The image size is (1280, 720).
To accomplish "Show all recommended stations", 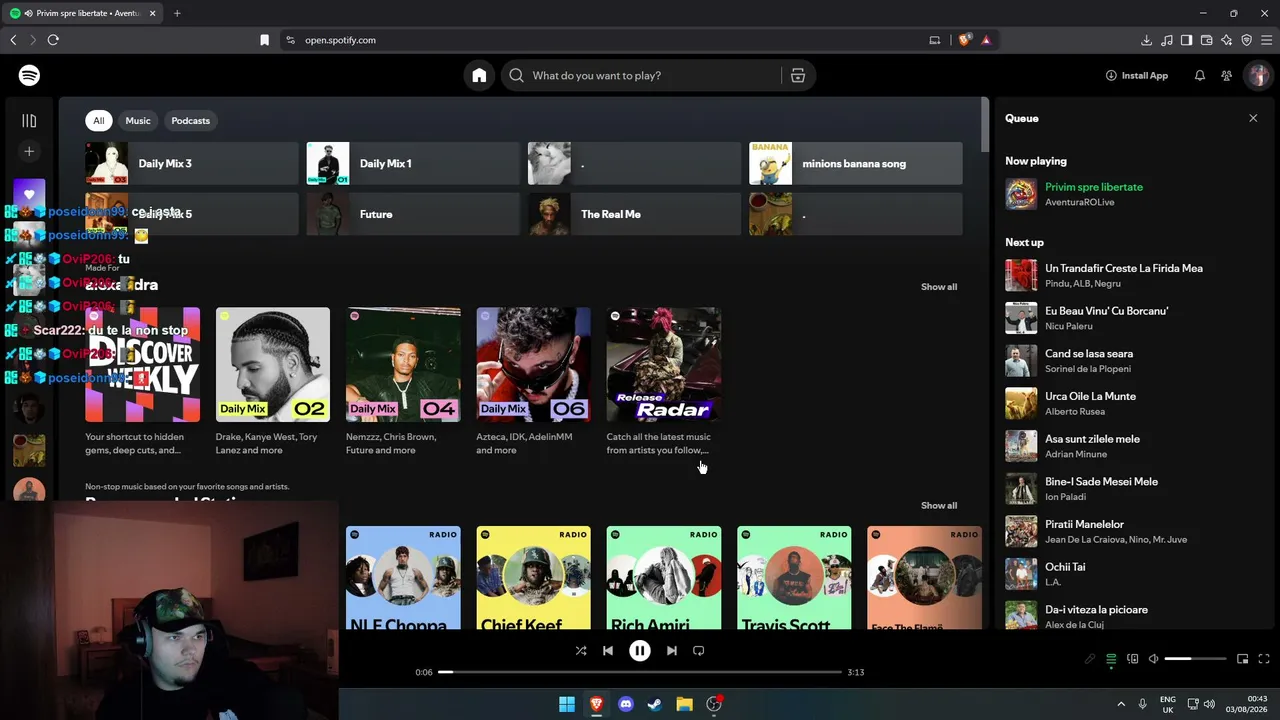I will pos(939,506).
